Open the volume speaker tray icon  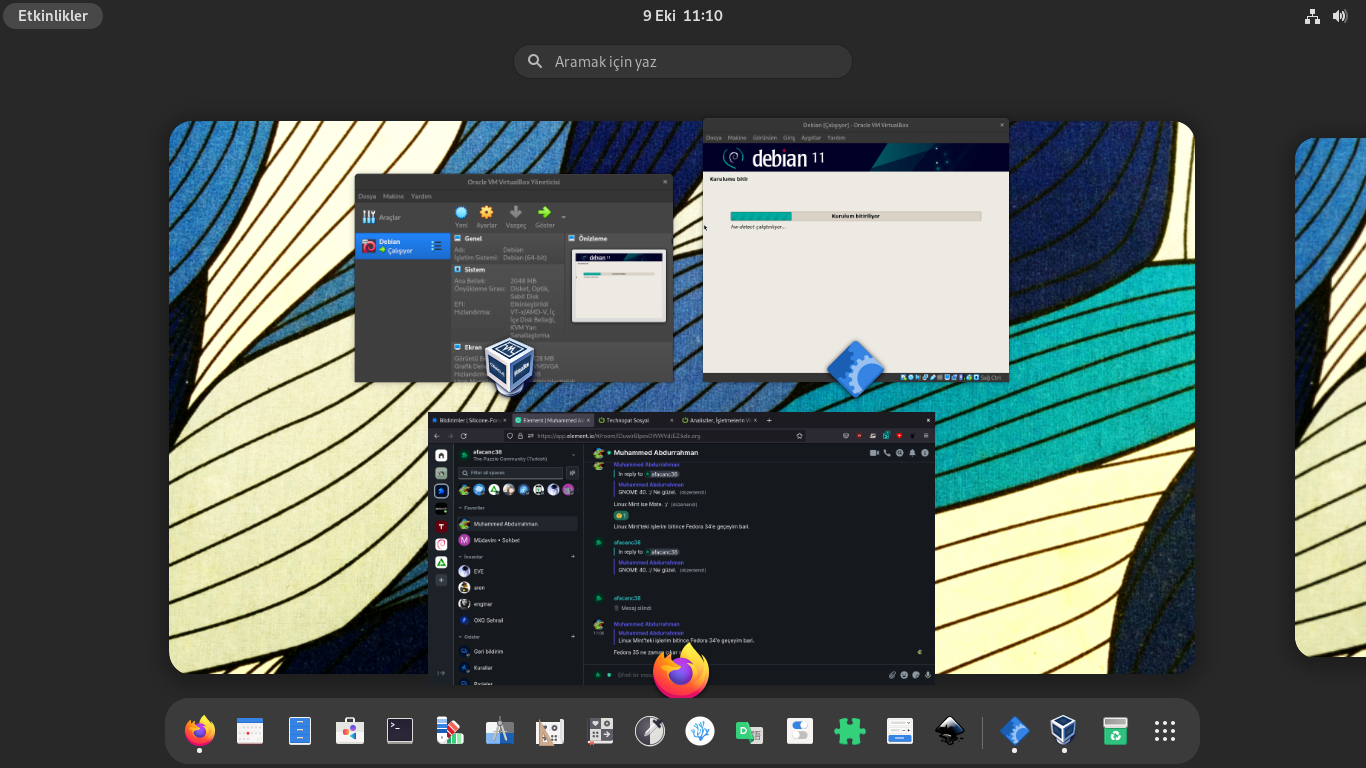(x=1340, y=16)
